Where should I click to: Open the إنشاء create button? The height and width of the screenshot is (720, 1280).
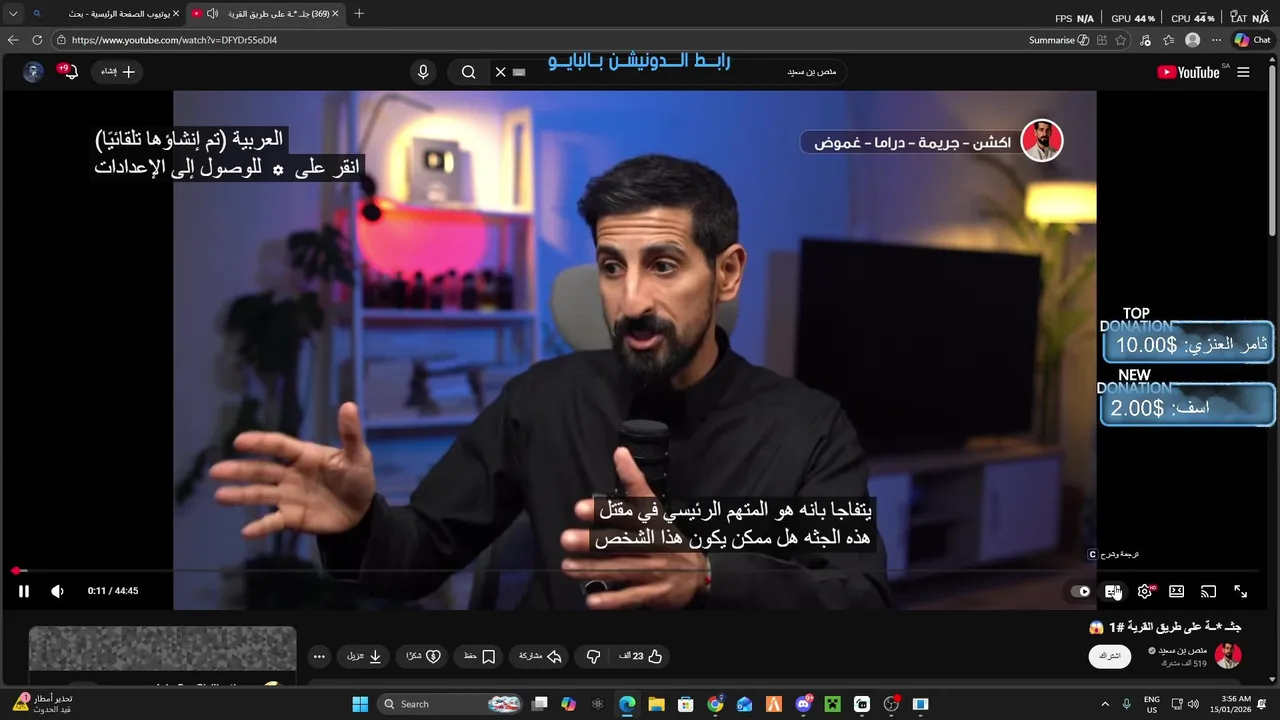[x=117, y=72]
